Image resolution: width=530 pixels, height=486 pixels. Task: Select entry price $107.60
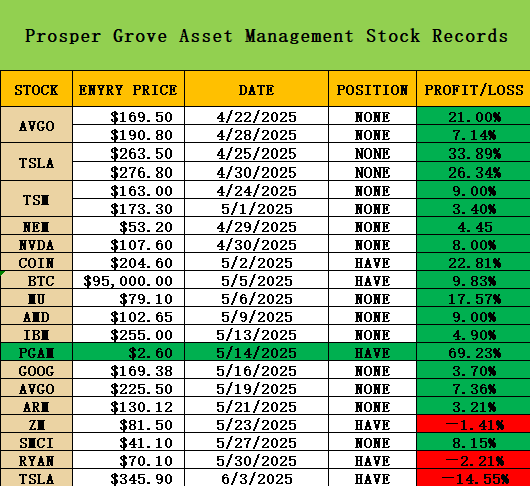coord(128,244)
